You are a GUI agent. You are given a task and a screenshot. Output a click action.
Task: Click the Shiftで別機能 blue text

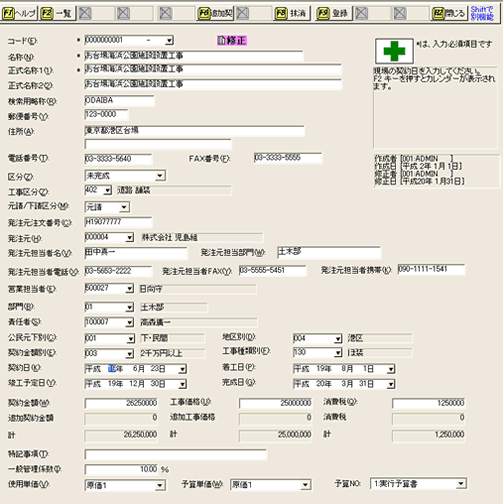(482, 14)
